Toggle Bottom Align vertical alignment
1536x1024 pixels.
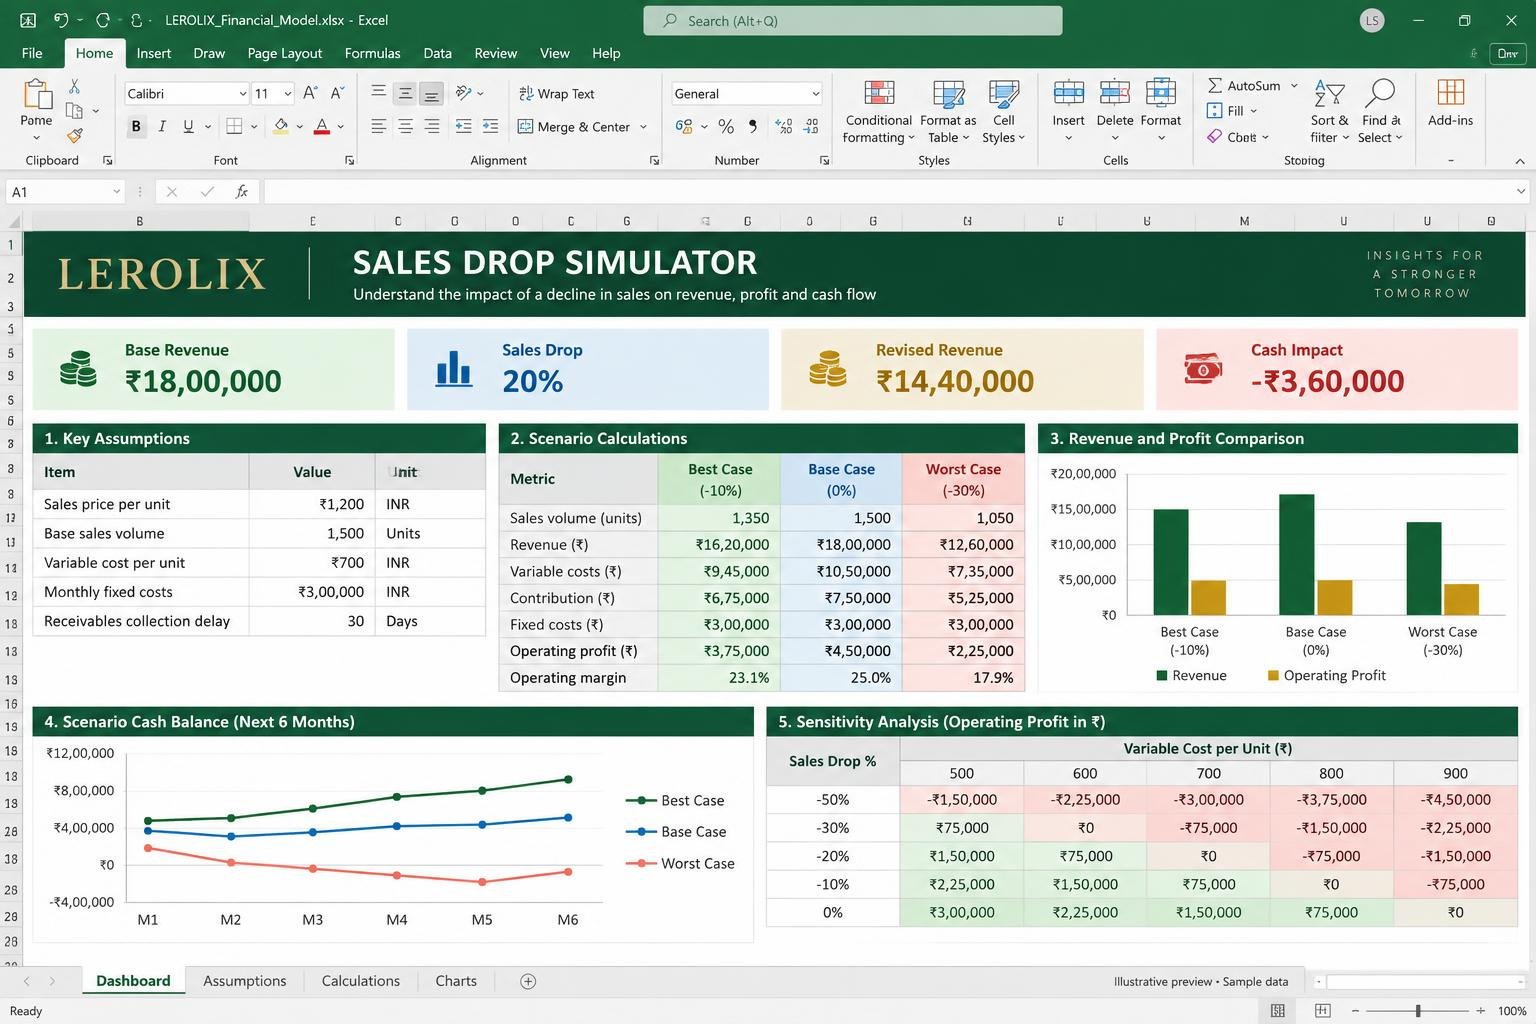coord(431,93)
